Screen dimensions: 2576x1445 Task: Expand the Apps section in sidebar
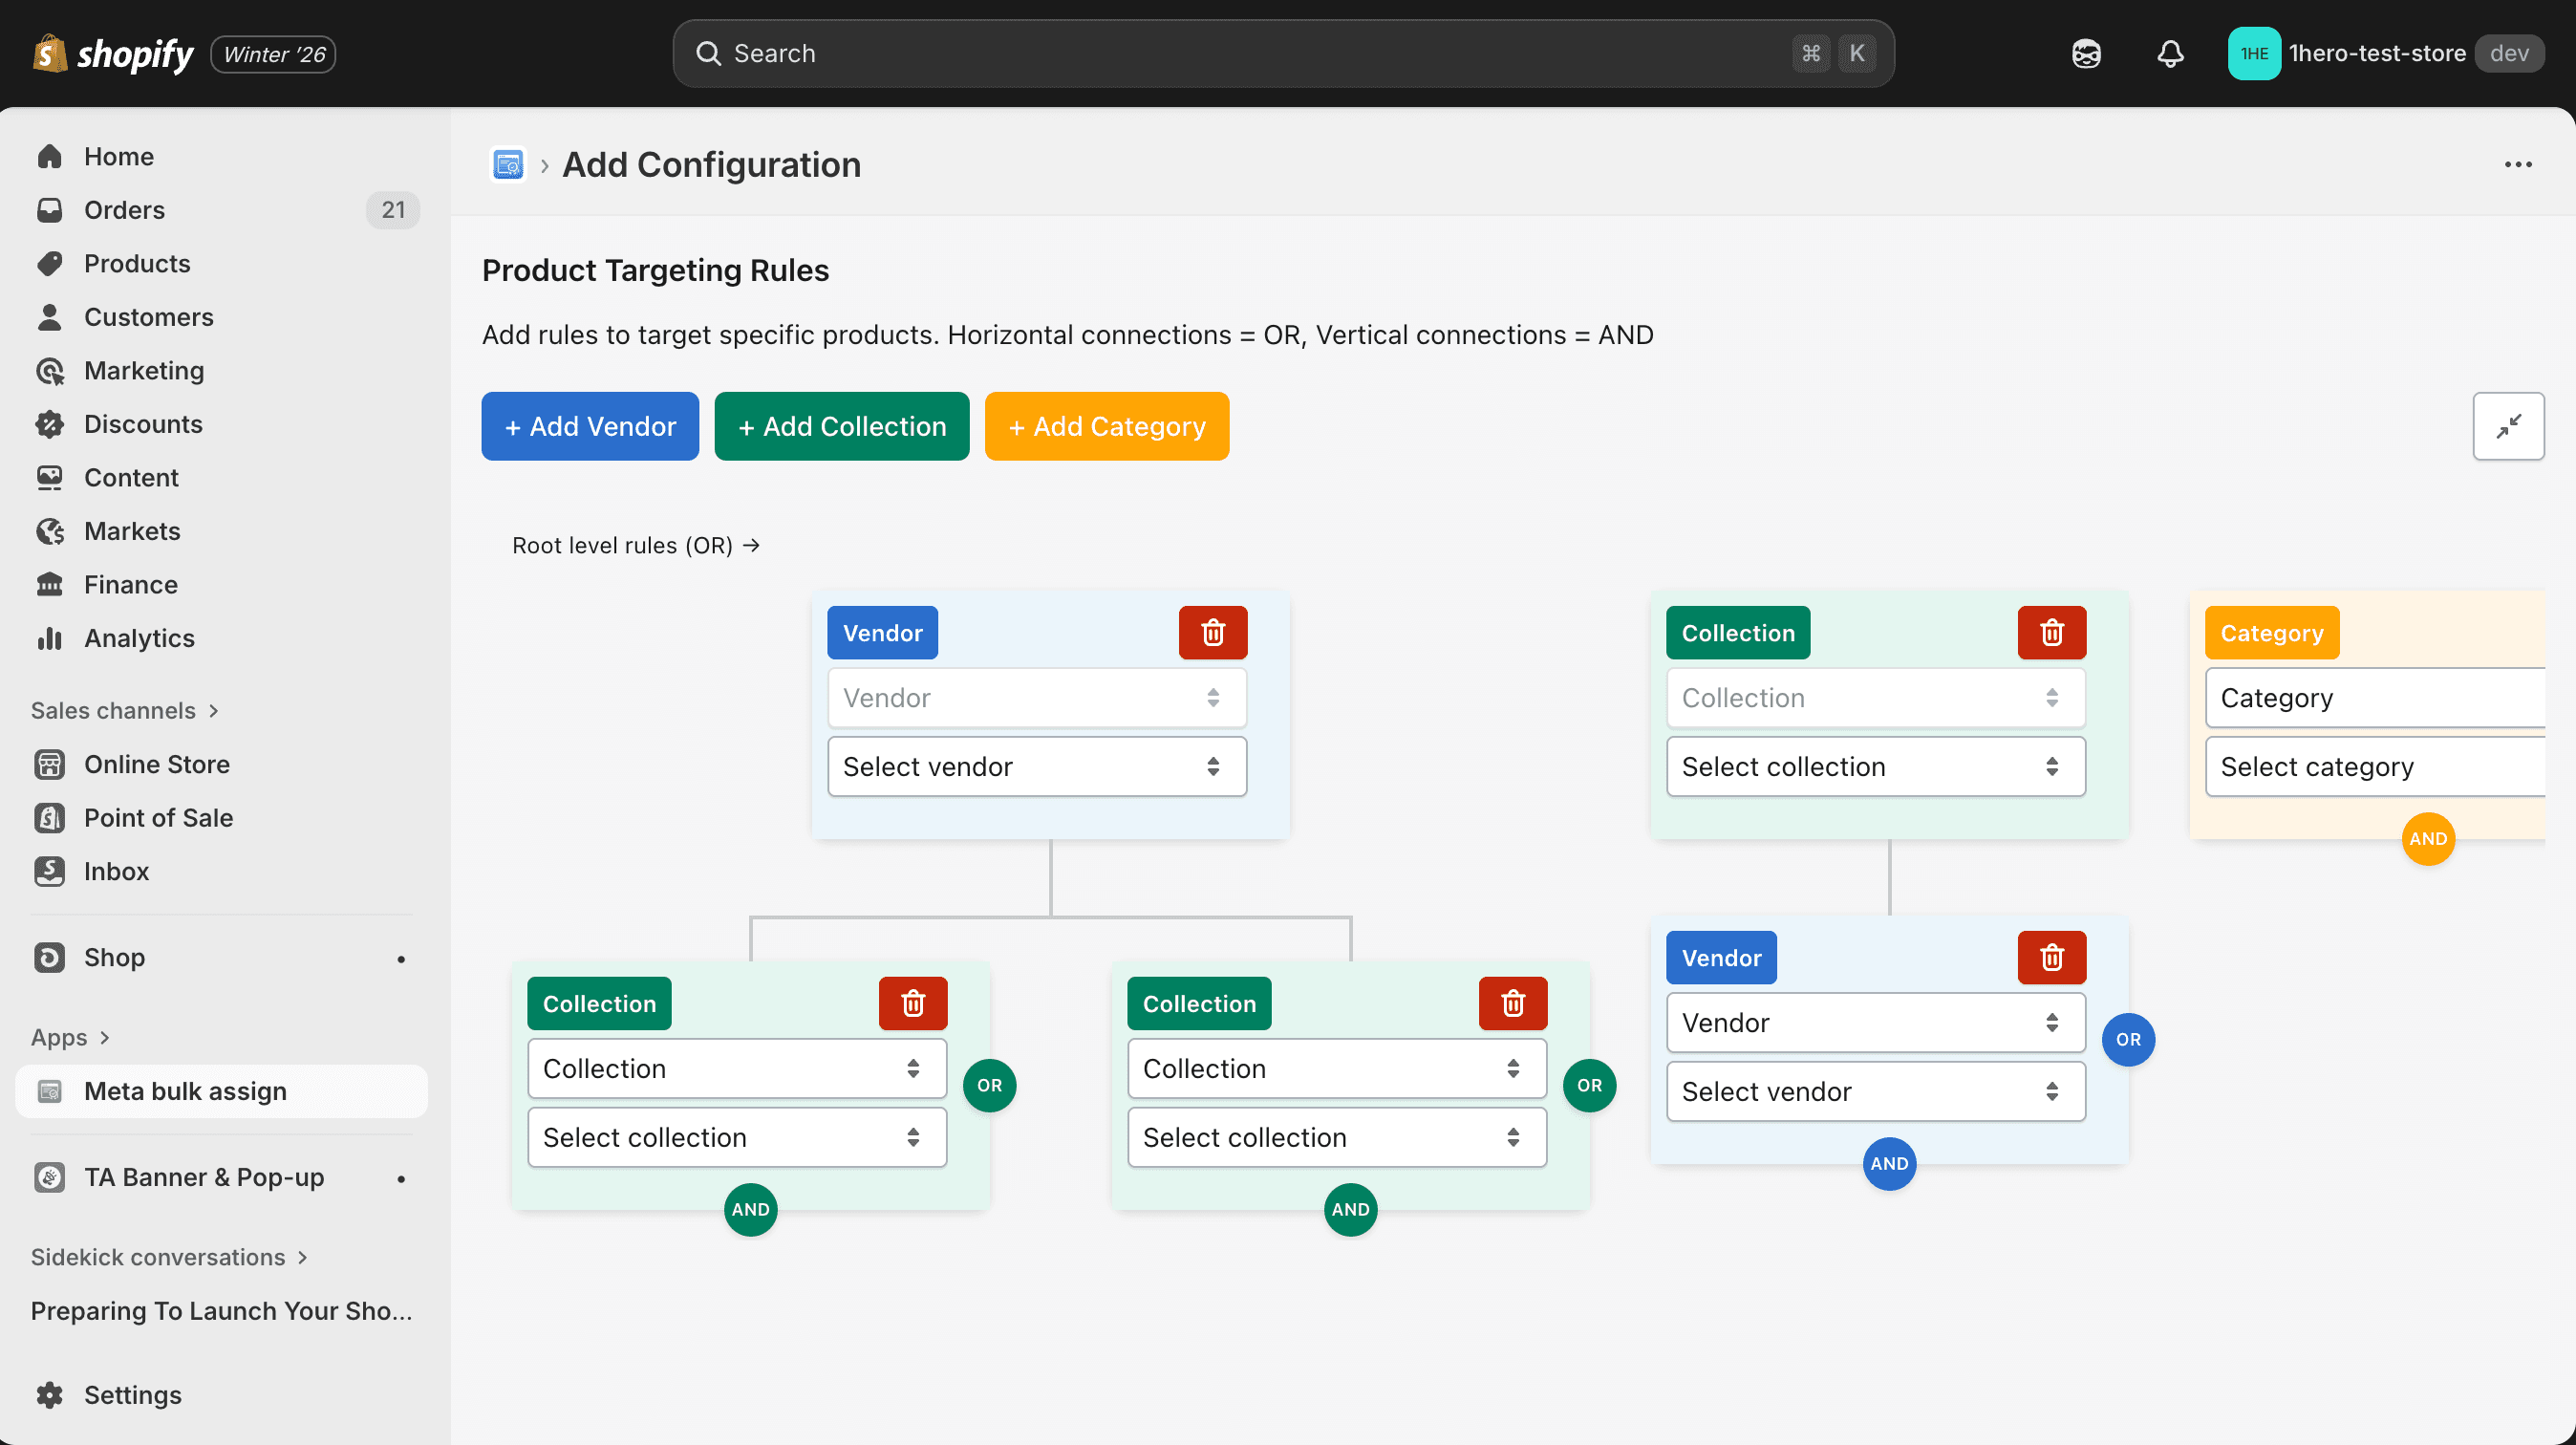tap(70, 1037)
